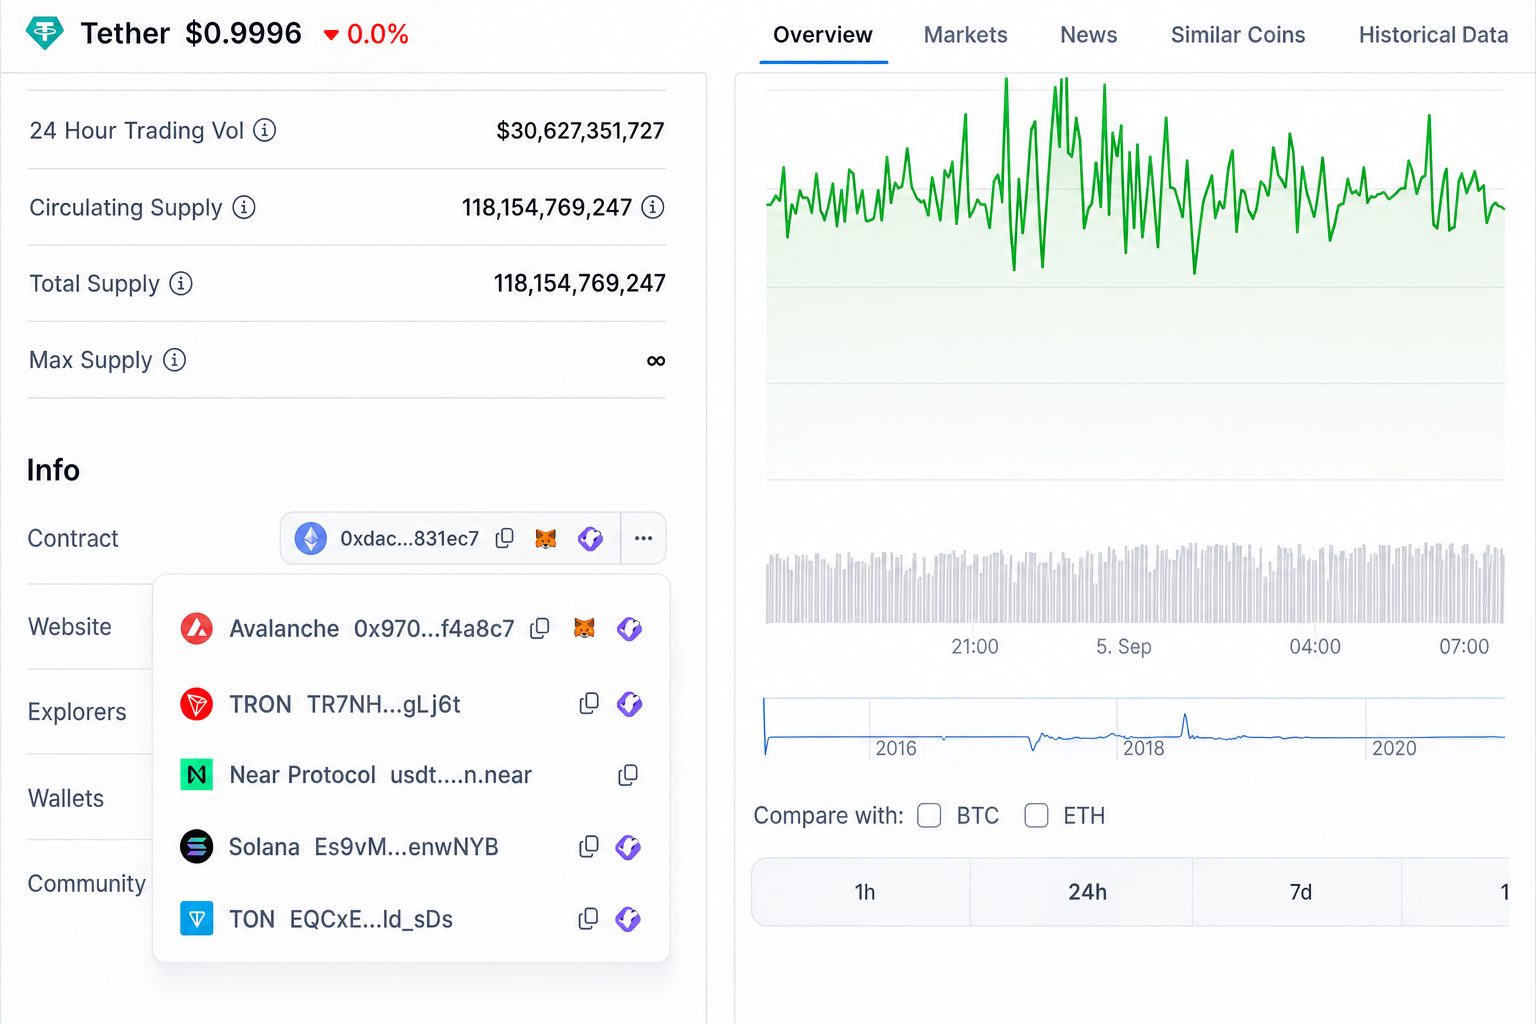The image size is (1536, 1024).
Task: Click Ethereum address 0xdac...831ec7
Action: point(409,538)
